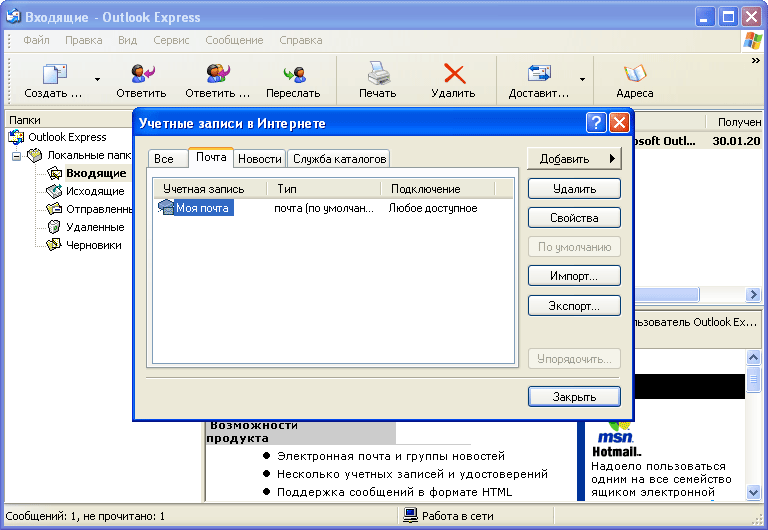The image size is (768, 530).
Task: Click the Подключение column header
Action: pyautogui.click(x=438, y=189)
